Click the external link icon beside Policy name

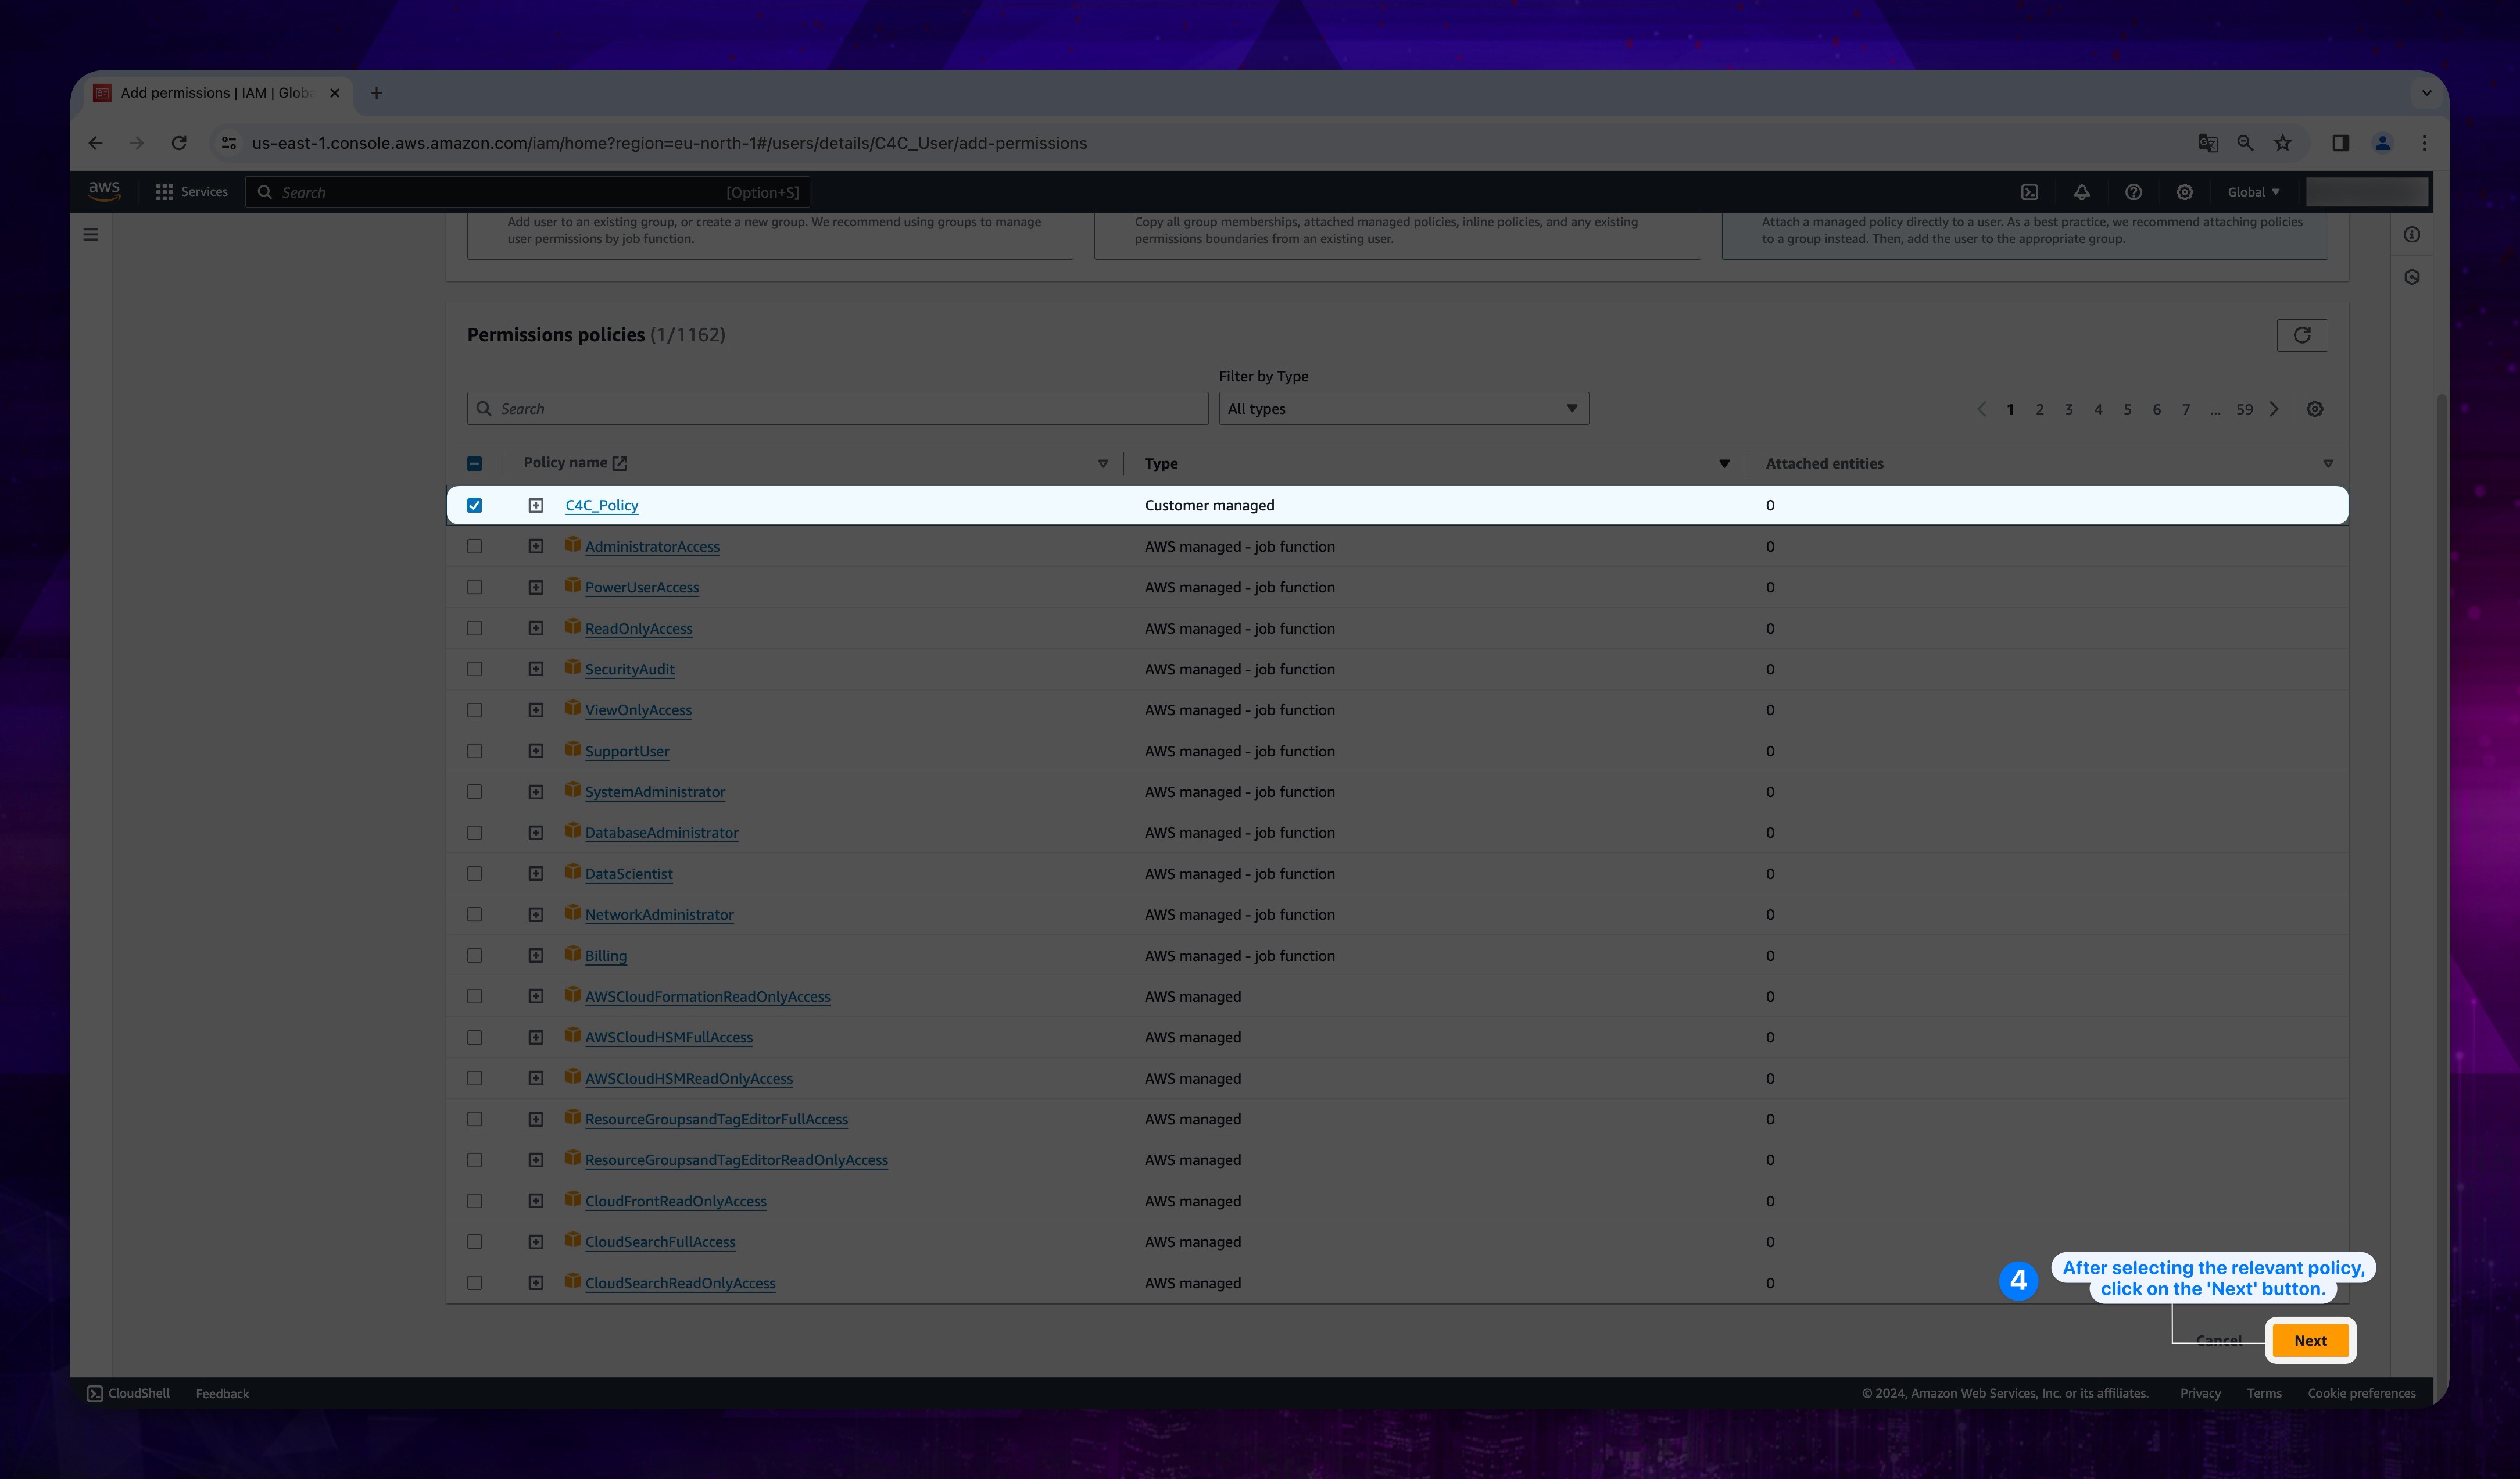620,463
